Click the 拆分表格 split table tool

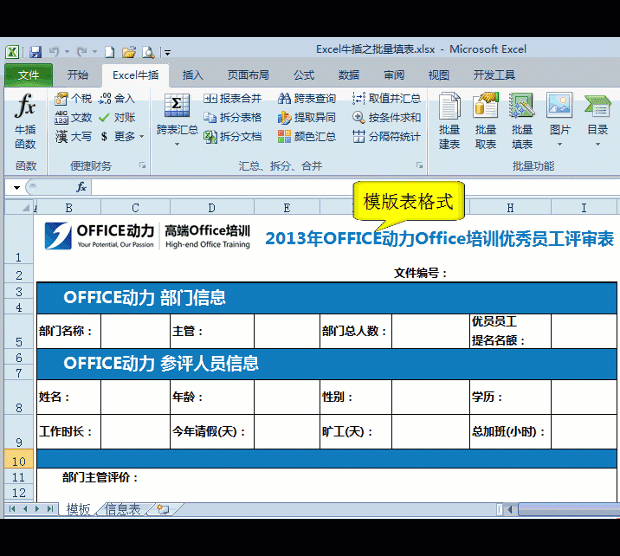pyautogui.click(x=232, y=117)
